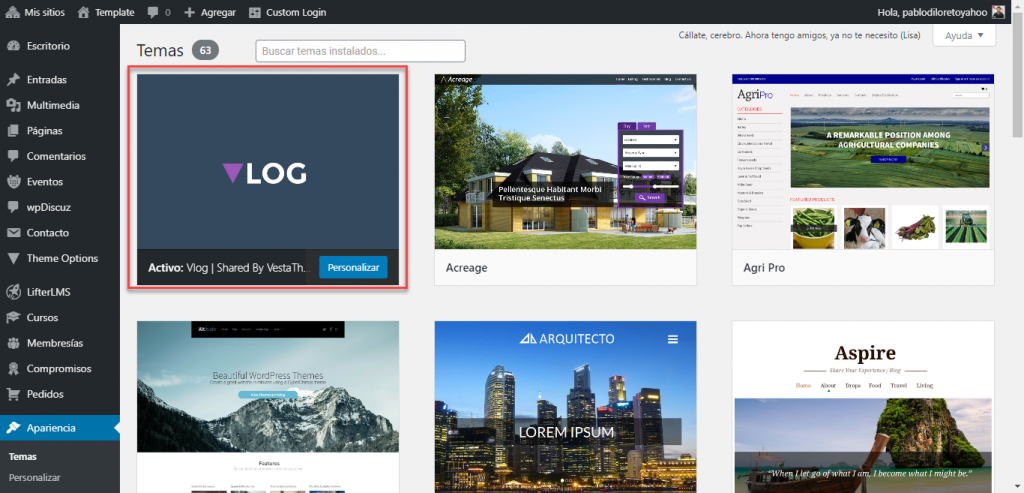1024x493 pixels.
Task: Select the Agri Pro theme thumbnail
Action: 863,161
